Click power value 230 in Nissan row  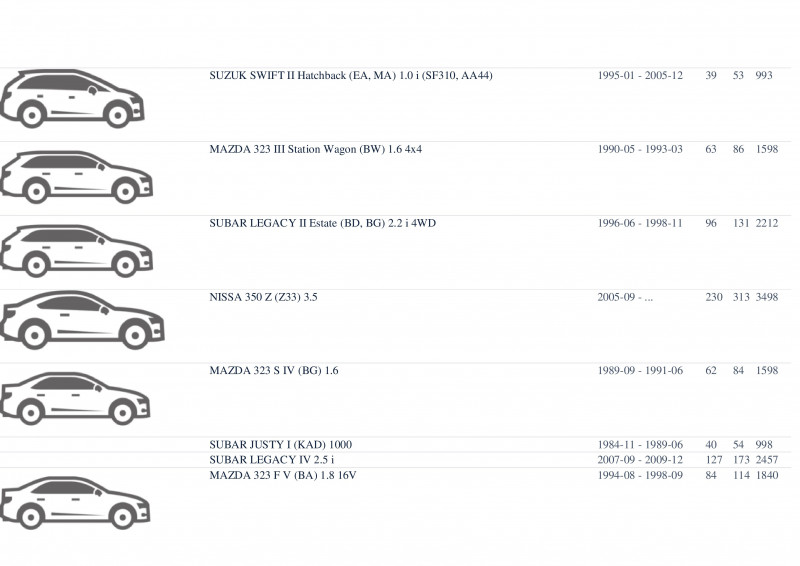pyautogui.click(x=714, y=297)
